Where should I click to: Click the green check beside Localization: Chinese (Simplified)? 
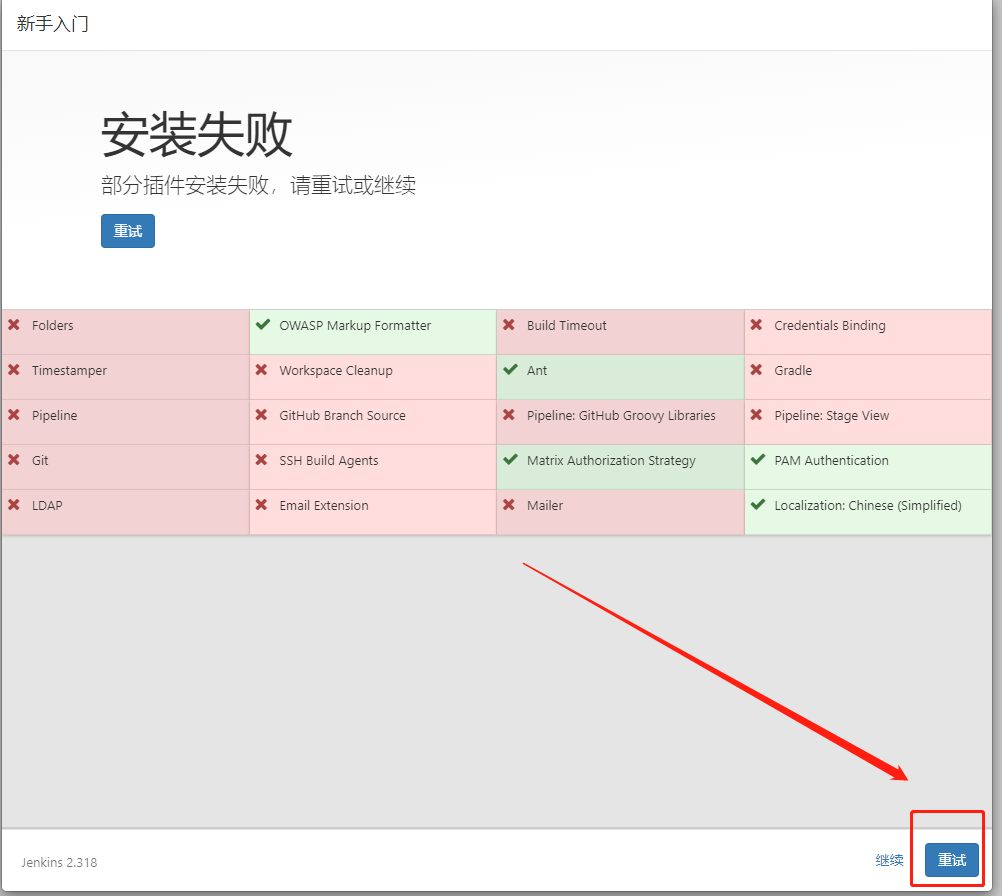point(758,505)
